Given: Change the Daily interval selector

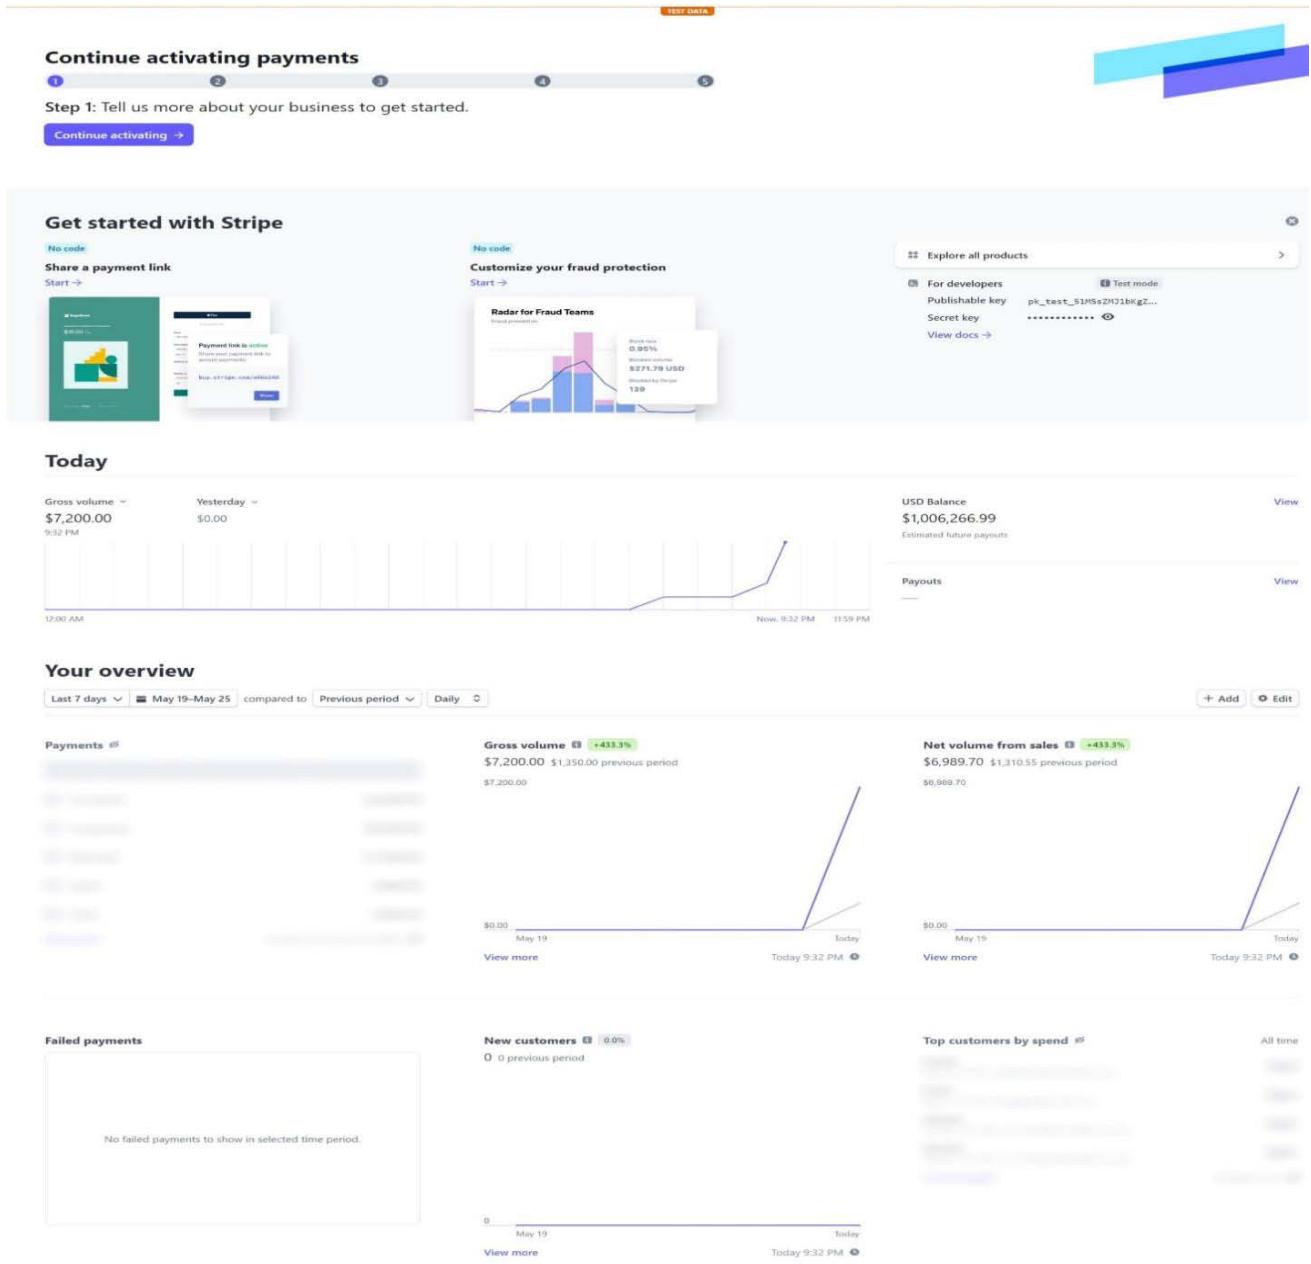Looking at the screenshot, I should 457,699.
